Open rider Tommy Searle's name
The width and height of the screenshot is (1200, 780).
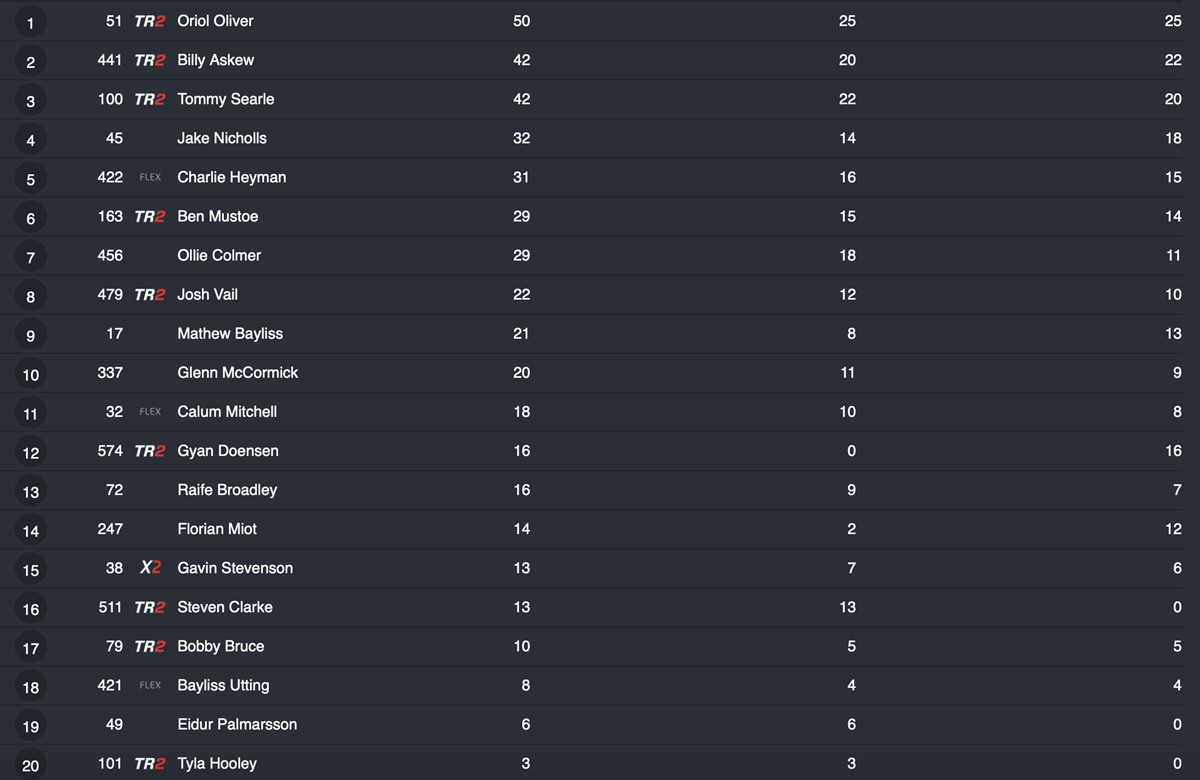225,99
